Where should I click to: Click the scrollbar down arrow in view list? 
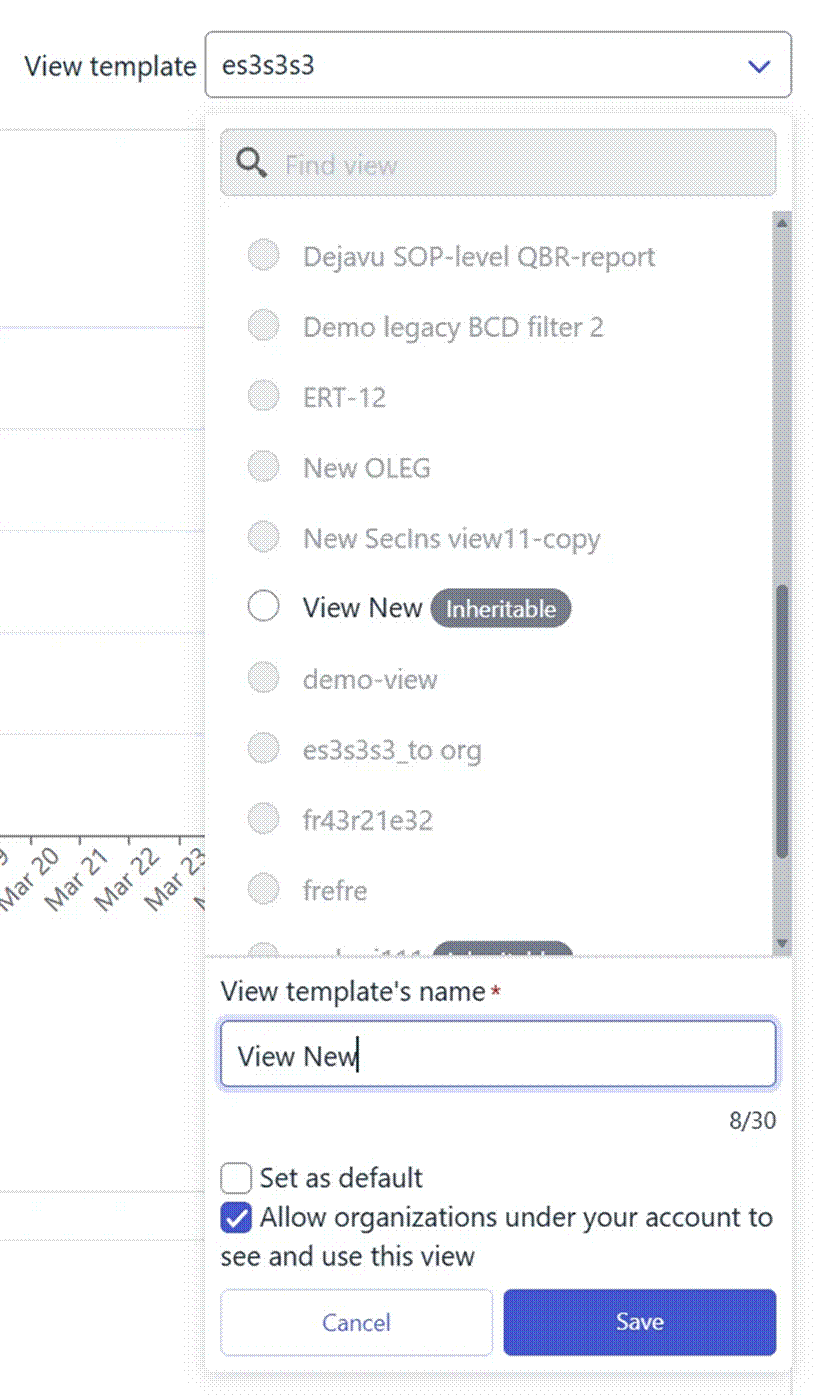pyautogui.click(x=782, y=941)
